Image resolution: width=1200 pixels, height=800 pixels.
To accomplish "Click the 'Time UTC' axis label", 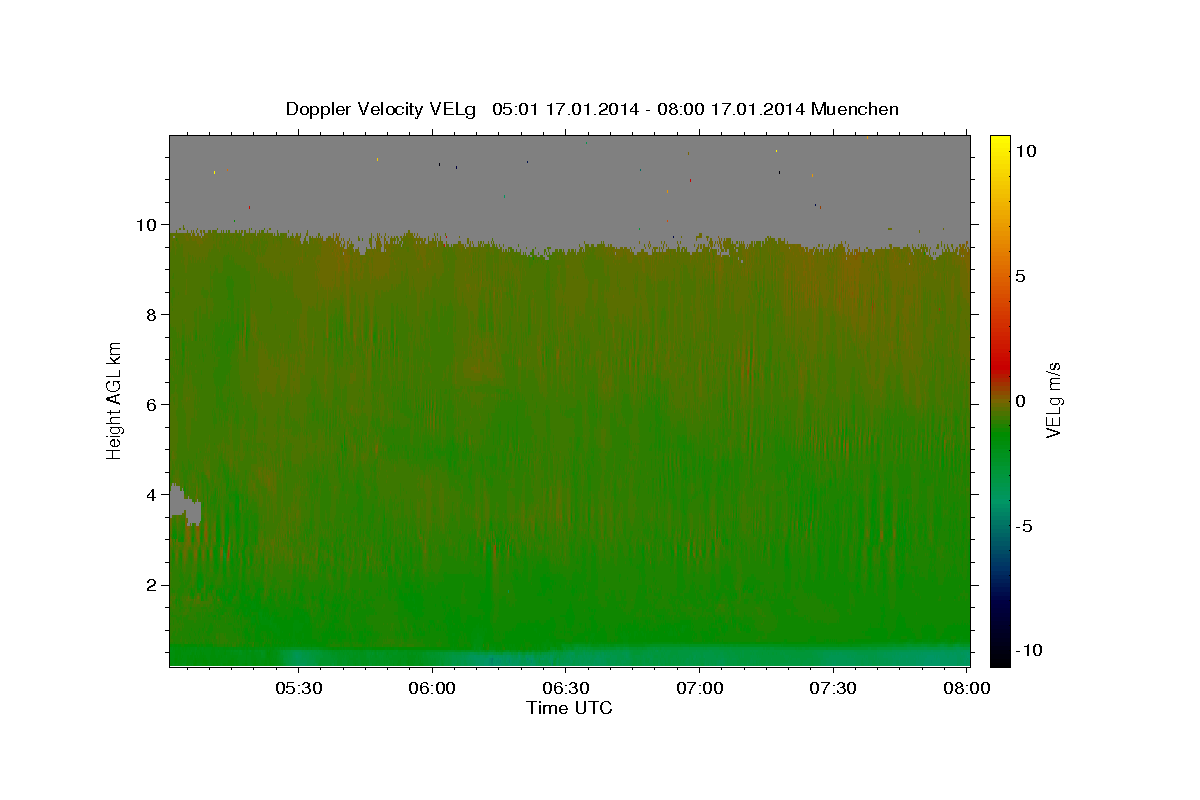I will tap(569, 708).
